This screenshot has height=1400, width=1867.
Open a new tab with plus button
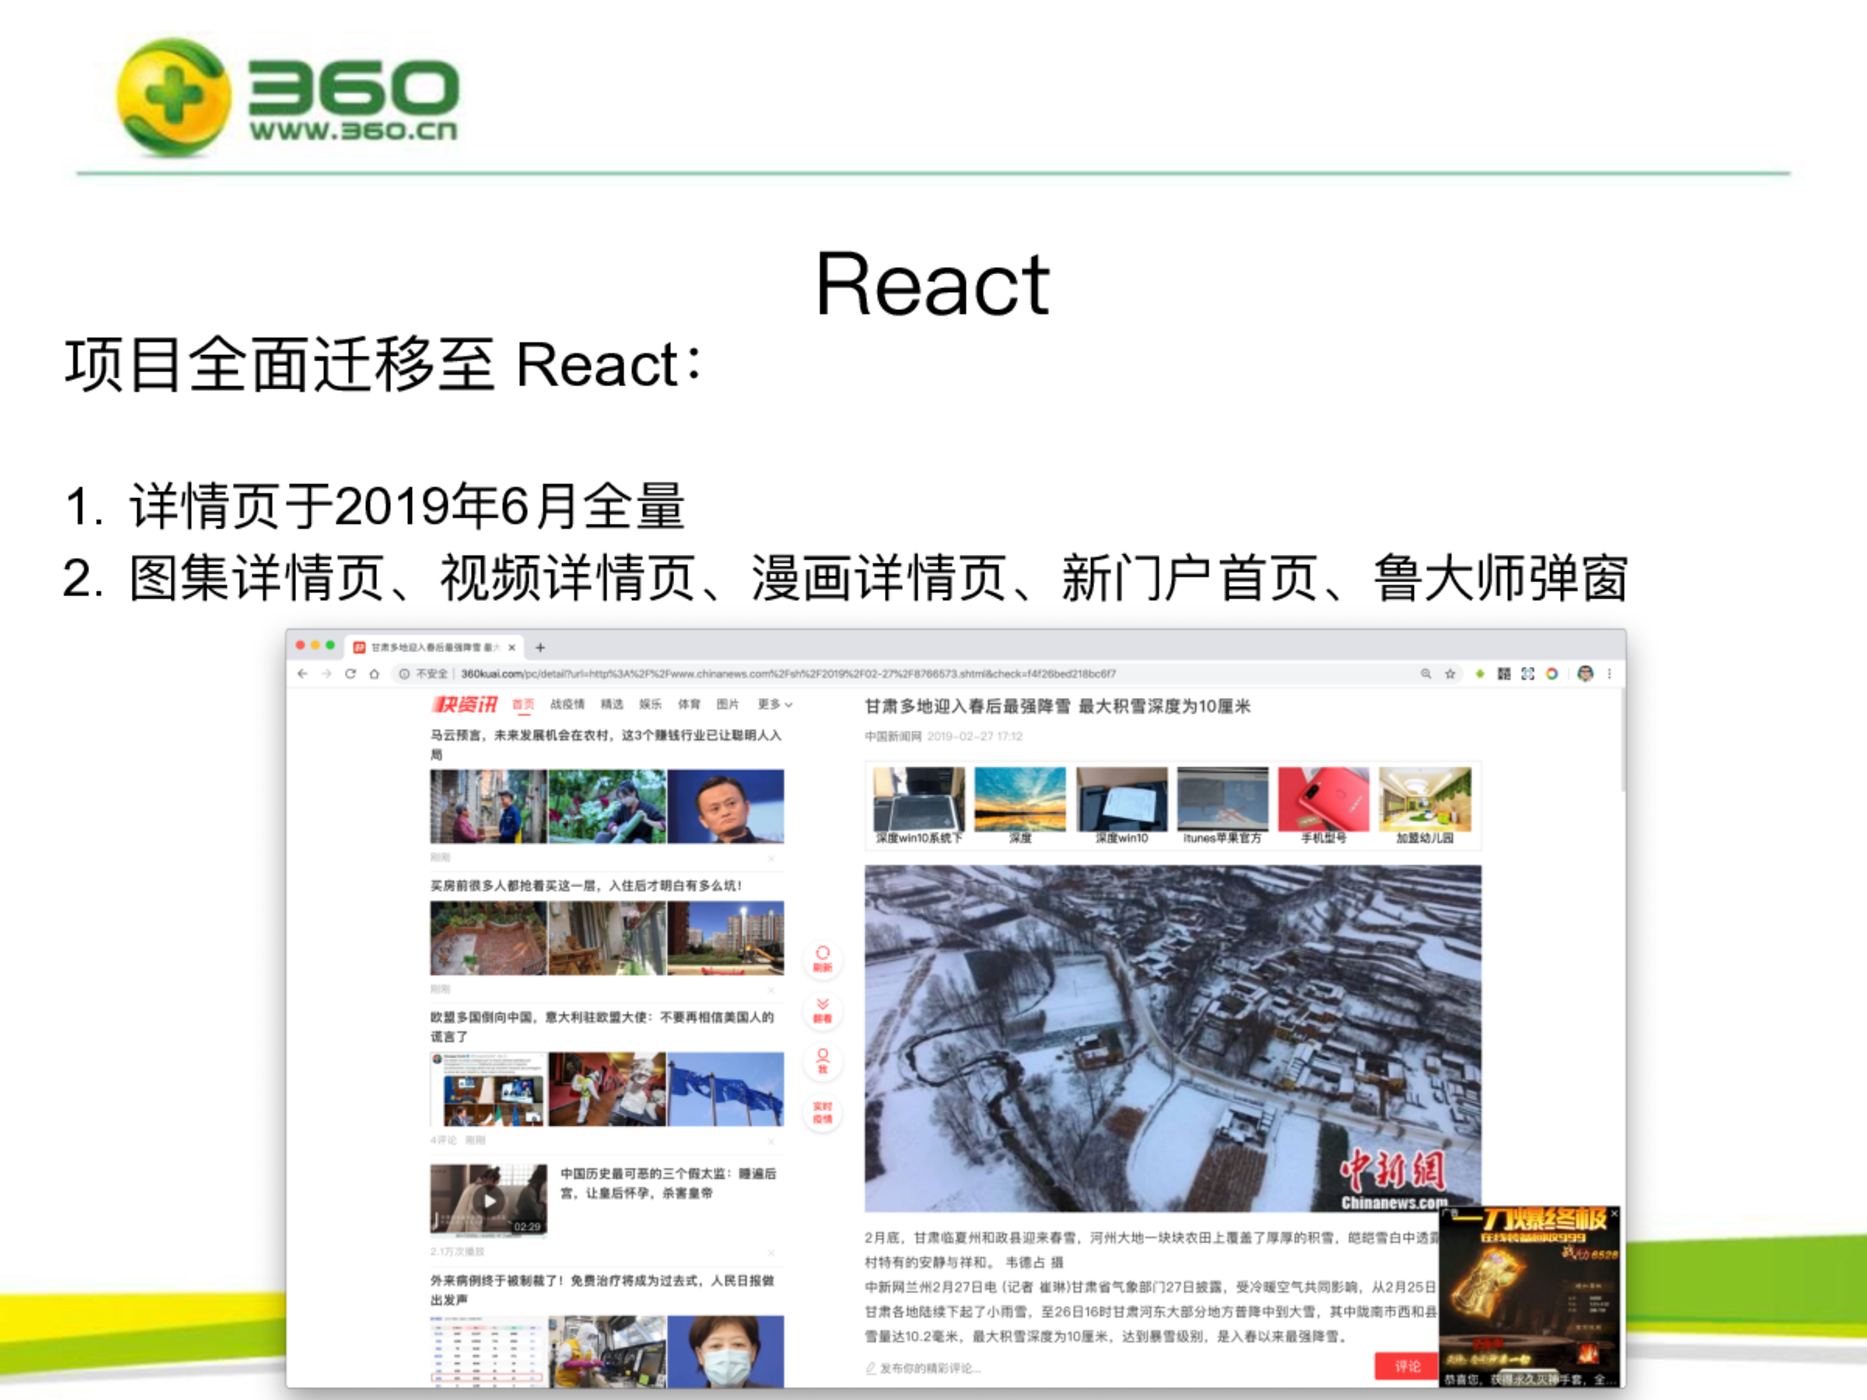540,647
